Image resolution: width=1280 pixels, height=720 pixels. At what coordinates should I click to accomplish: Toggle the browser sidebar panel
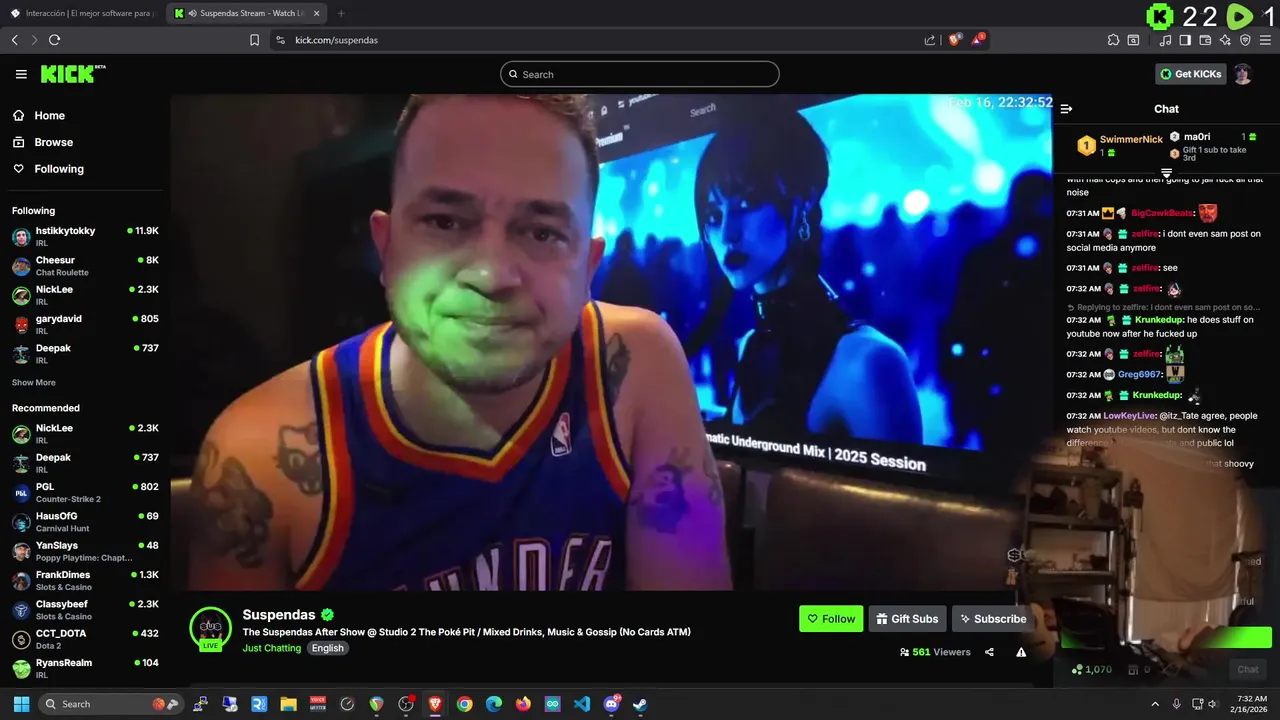[x=1185, y=40]
